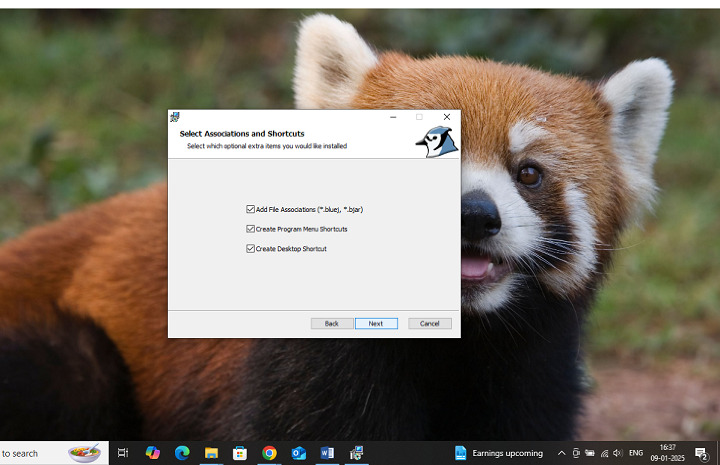This screenshot has height=465, width=720.
Task: Click the taskbar search box
Action: (54, 454)
